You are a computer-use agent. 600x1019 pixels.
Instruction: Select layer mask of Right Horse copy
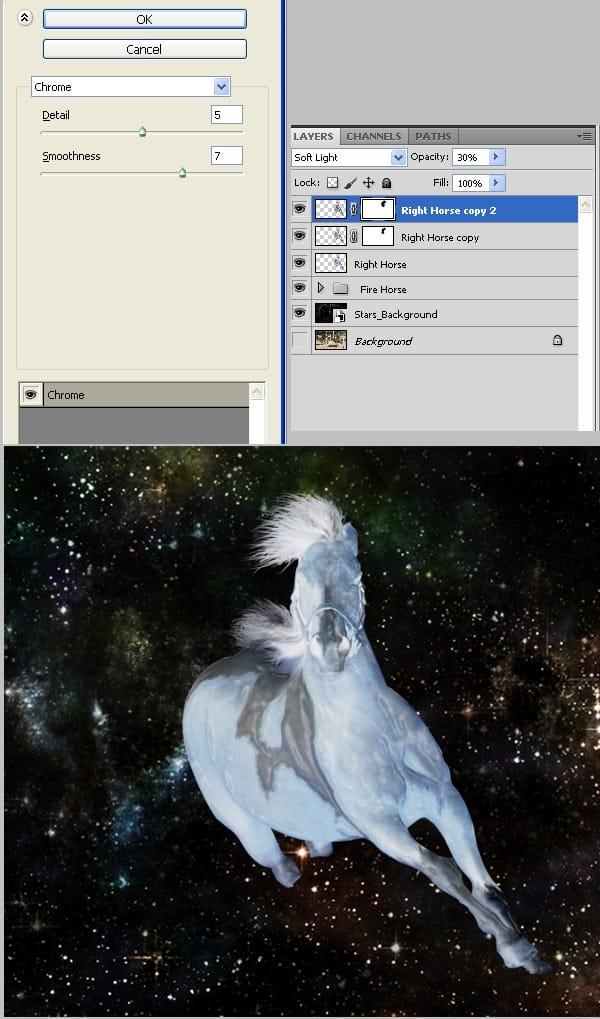(377, 237)
